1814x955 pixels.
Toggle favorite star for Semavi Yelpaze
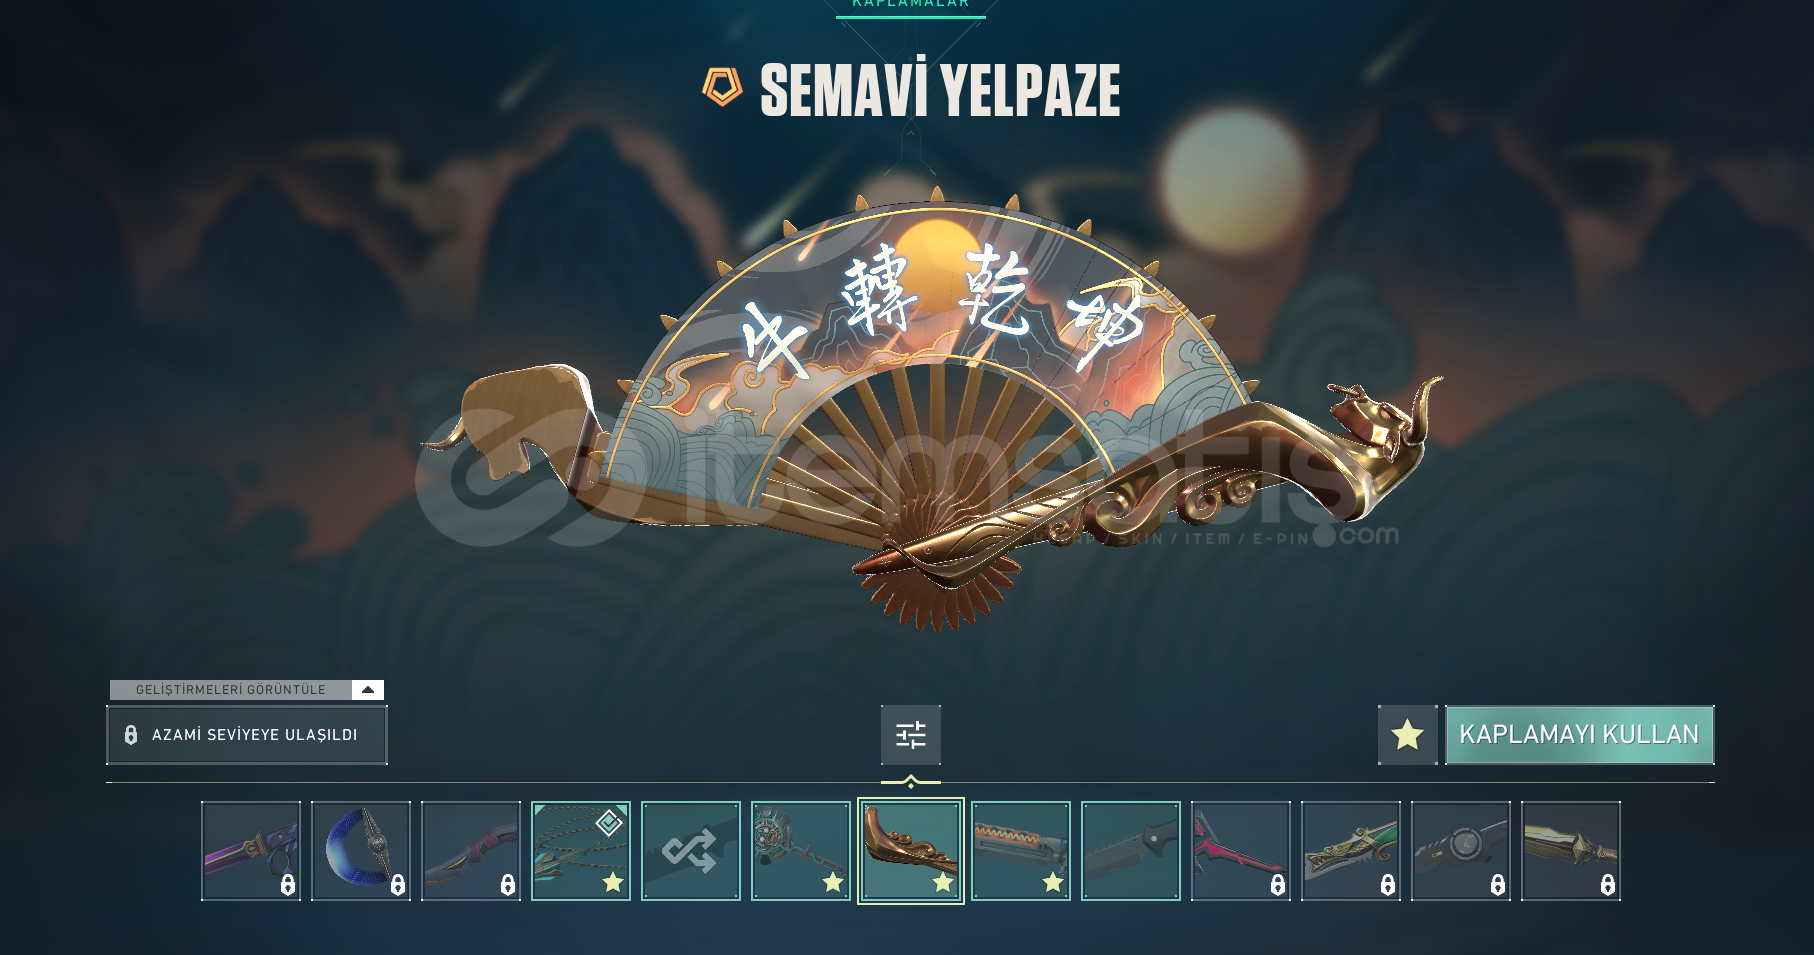tap(1407, 735)
